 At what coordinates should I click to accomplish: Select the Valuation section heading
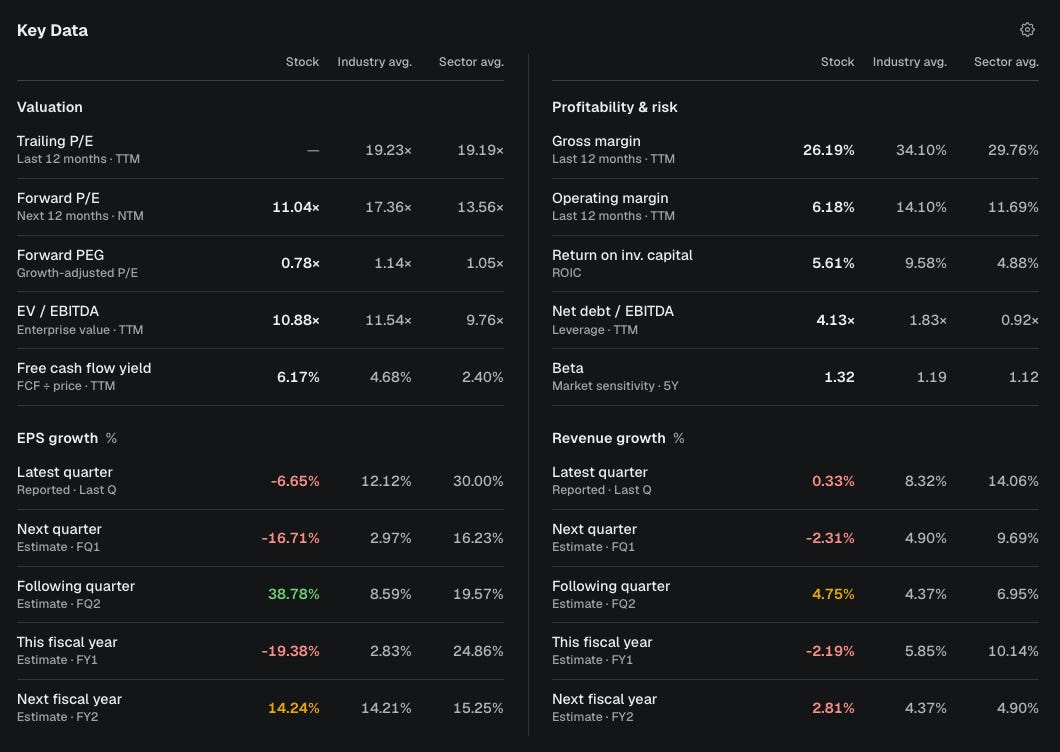[49, 107]
